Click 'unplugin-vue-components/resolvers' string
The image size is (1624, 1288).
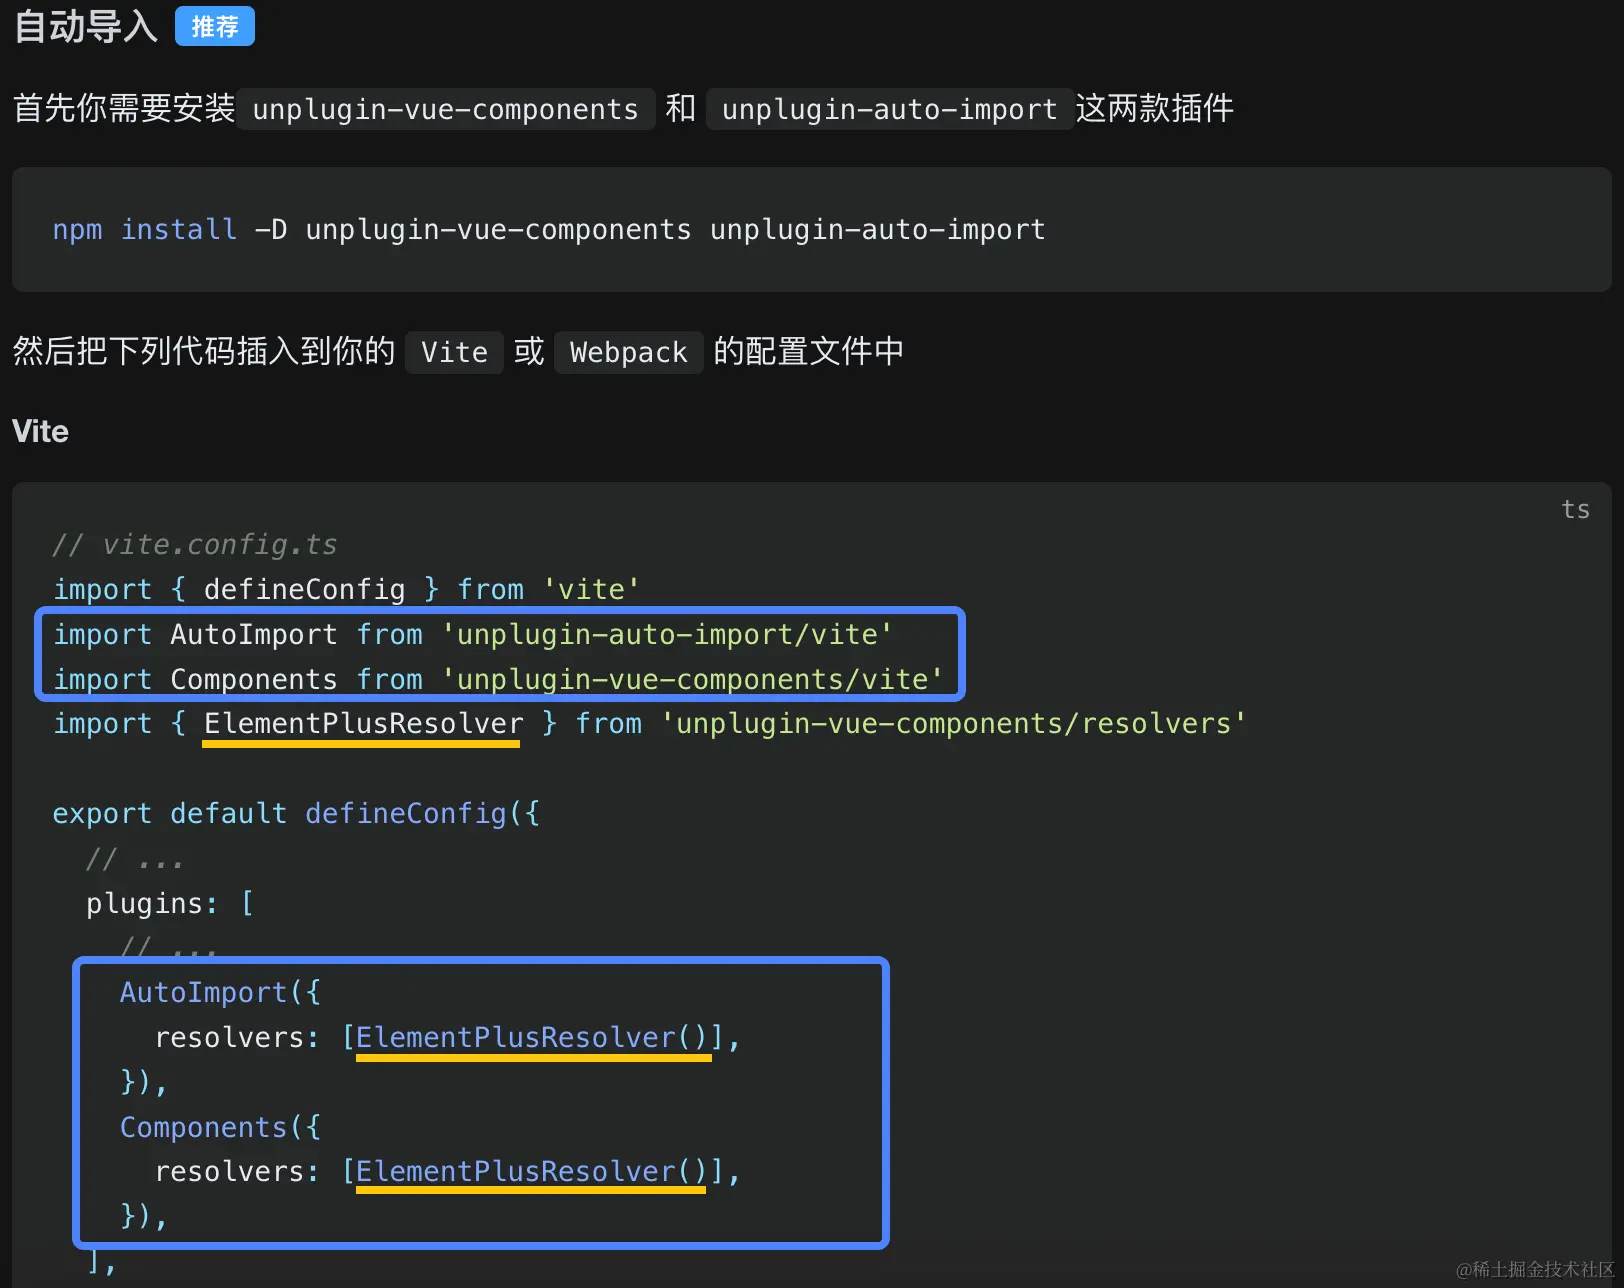[x=953, y=723]
